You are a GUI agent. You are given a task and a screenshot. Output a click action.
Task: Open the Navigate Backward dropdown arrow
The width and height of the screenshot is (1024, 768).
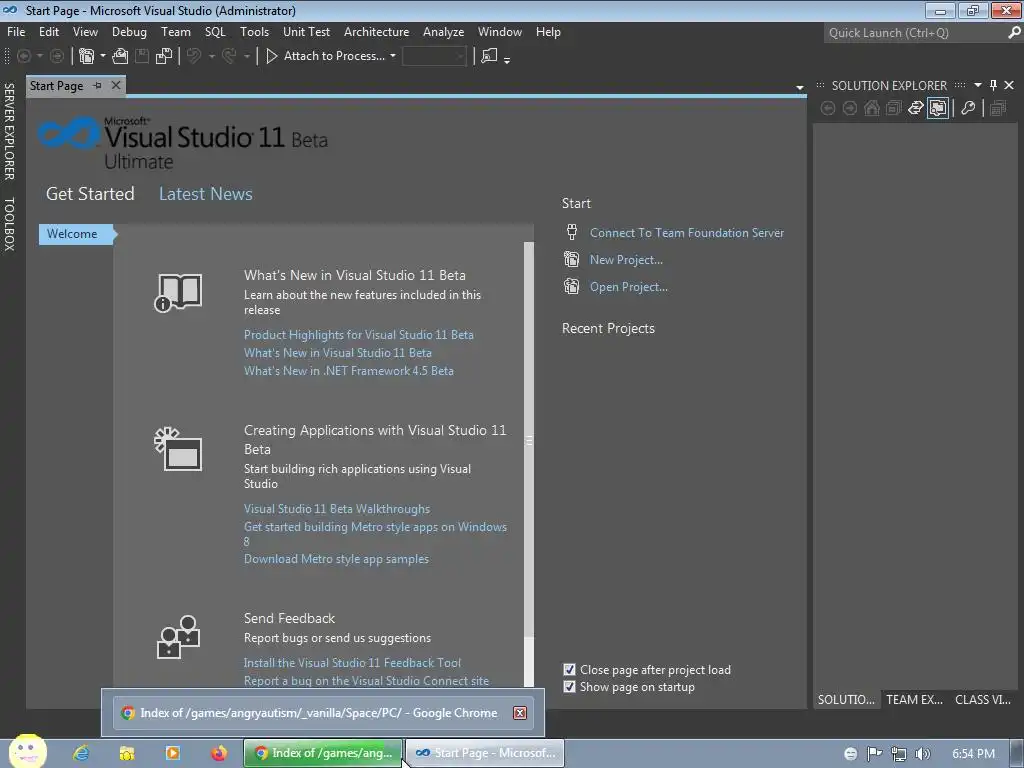pyautogui.click(x=40, y=56)
